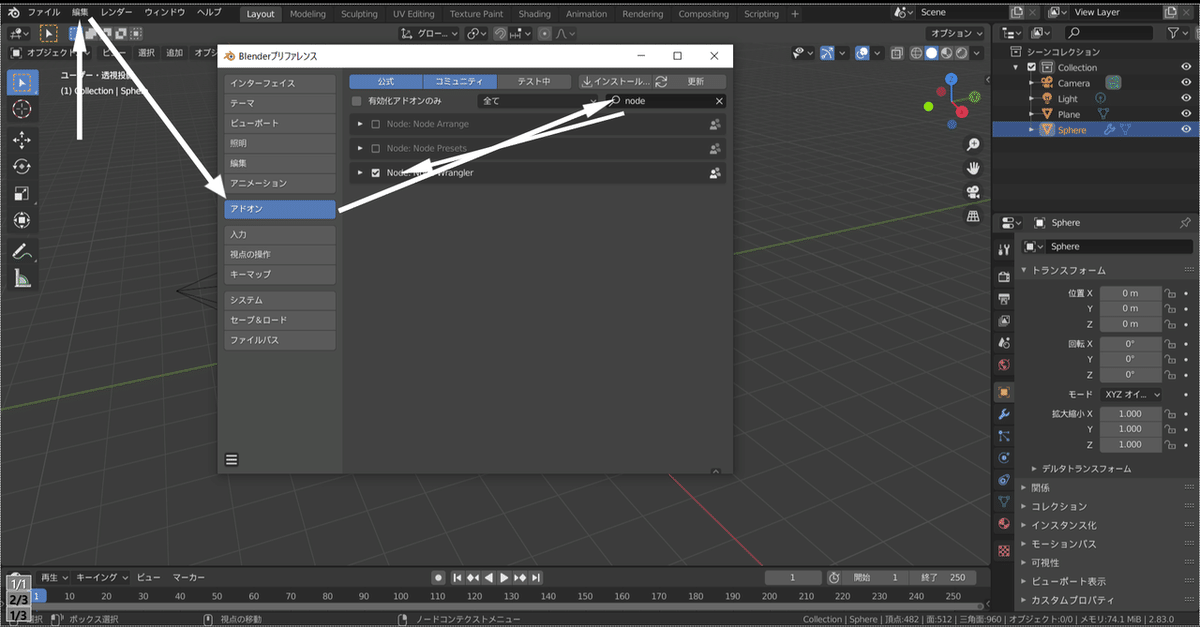This screenshot has height=627, width=1200.
Task: Open the Output properties tab
Action: pyautogui.click(x=1004, y=299)
